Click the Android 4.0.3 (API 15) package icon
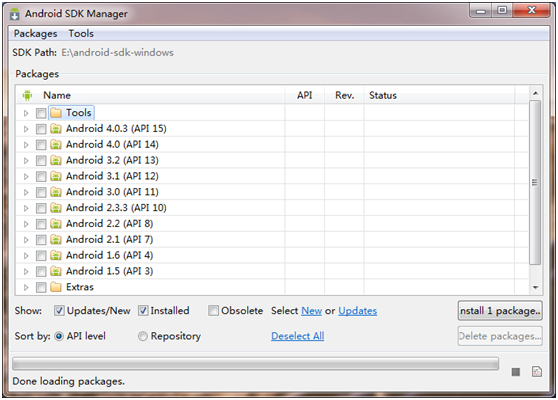 point(56,128)
